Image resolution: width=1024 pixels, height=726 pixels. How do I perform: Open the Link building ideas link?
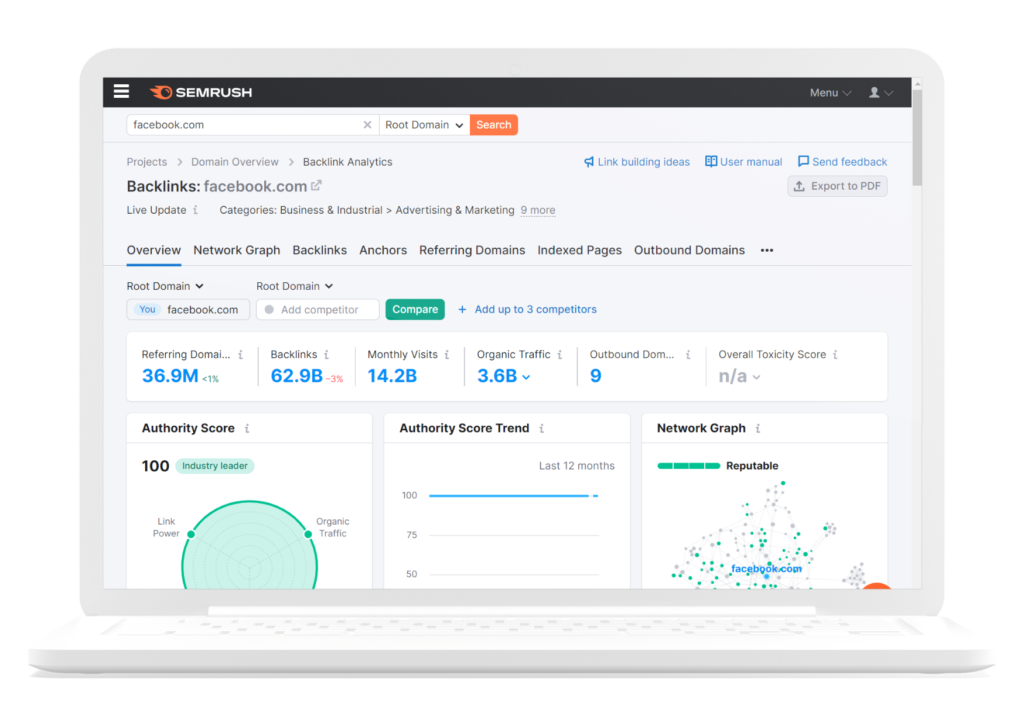tap(637, 162)
